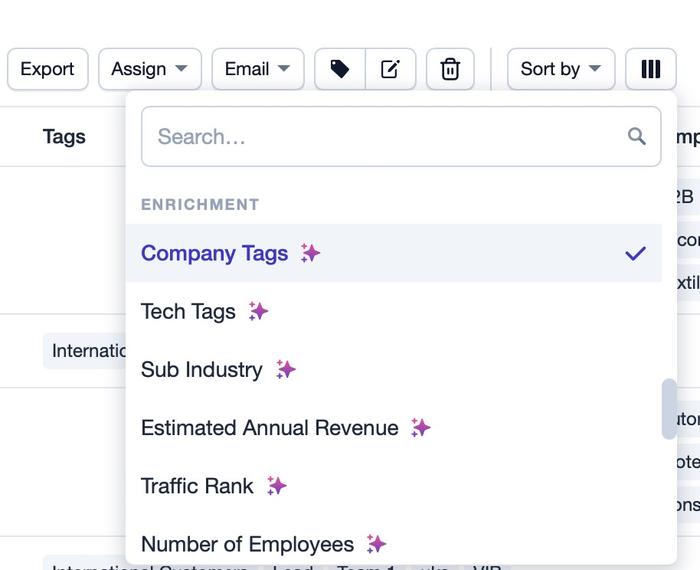Viewport: 700px width, 570px height.
Task: Open the columns layout icon button
Action: [x=650, y=69]
